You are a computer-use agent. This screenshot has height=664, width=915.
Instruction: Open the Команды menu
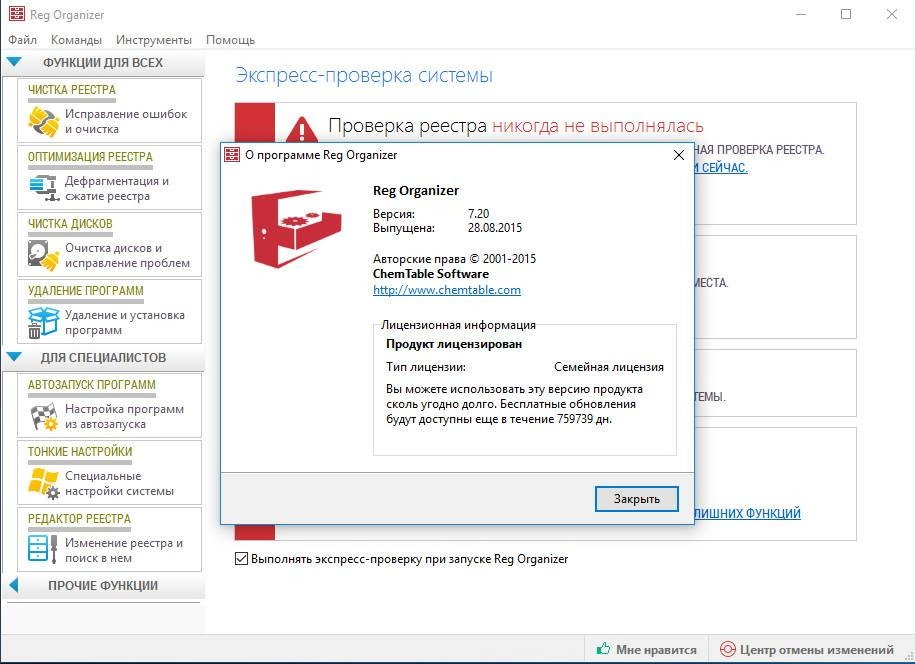pos(76,40)
